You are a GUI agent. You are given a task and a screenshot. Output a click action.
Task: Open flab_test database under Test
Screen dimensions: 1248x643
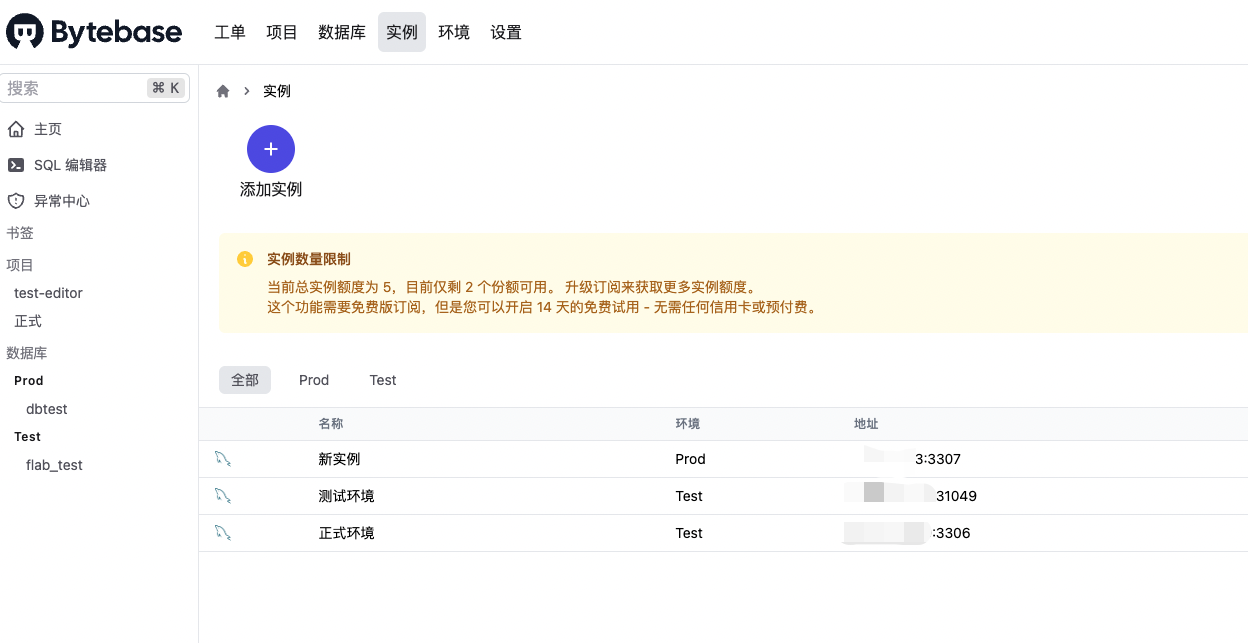coord(54,465)
